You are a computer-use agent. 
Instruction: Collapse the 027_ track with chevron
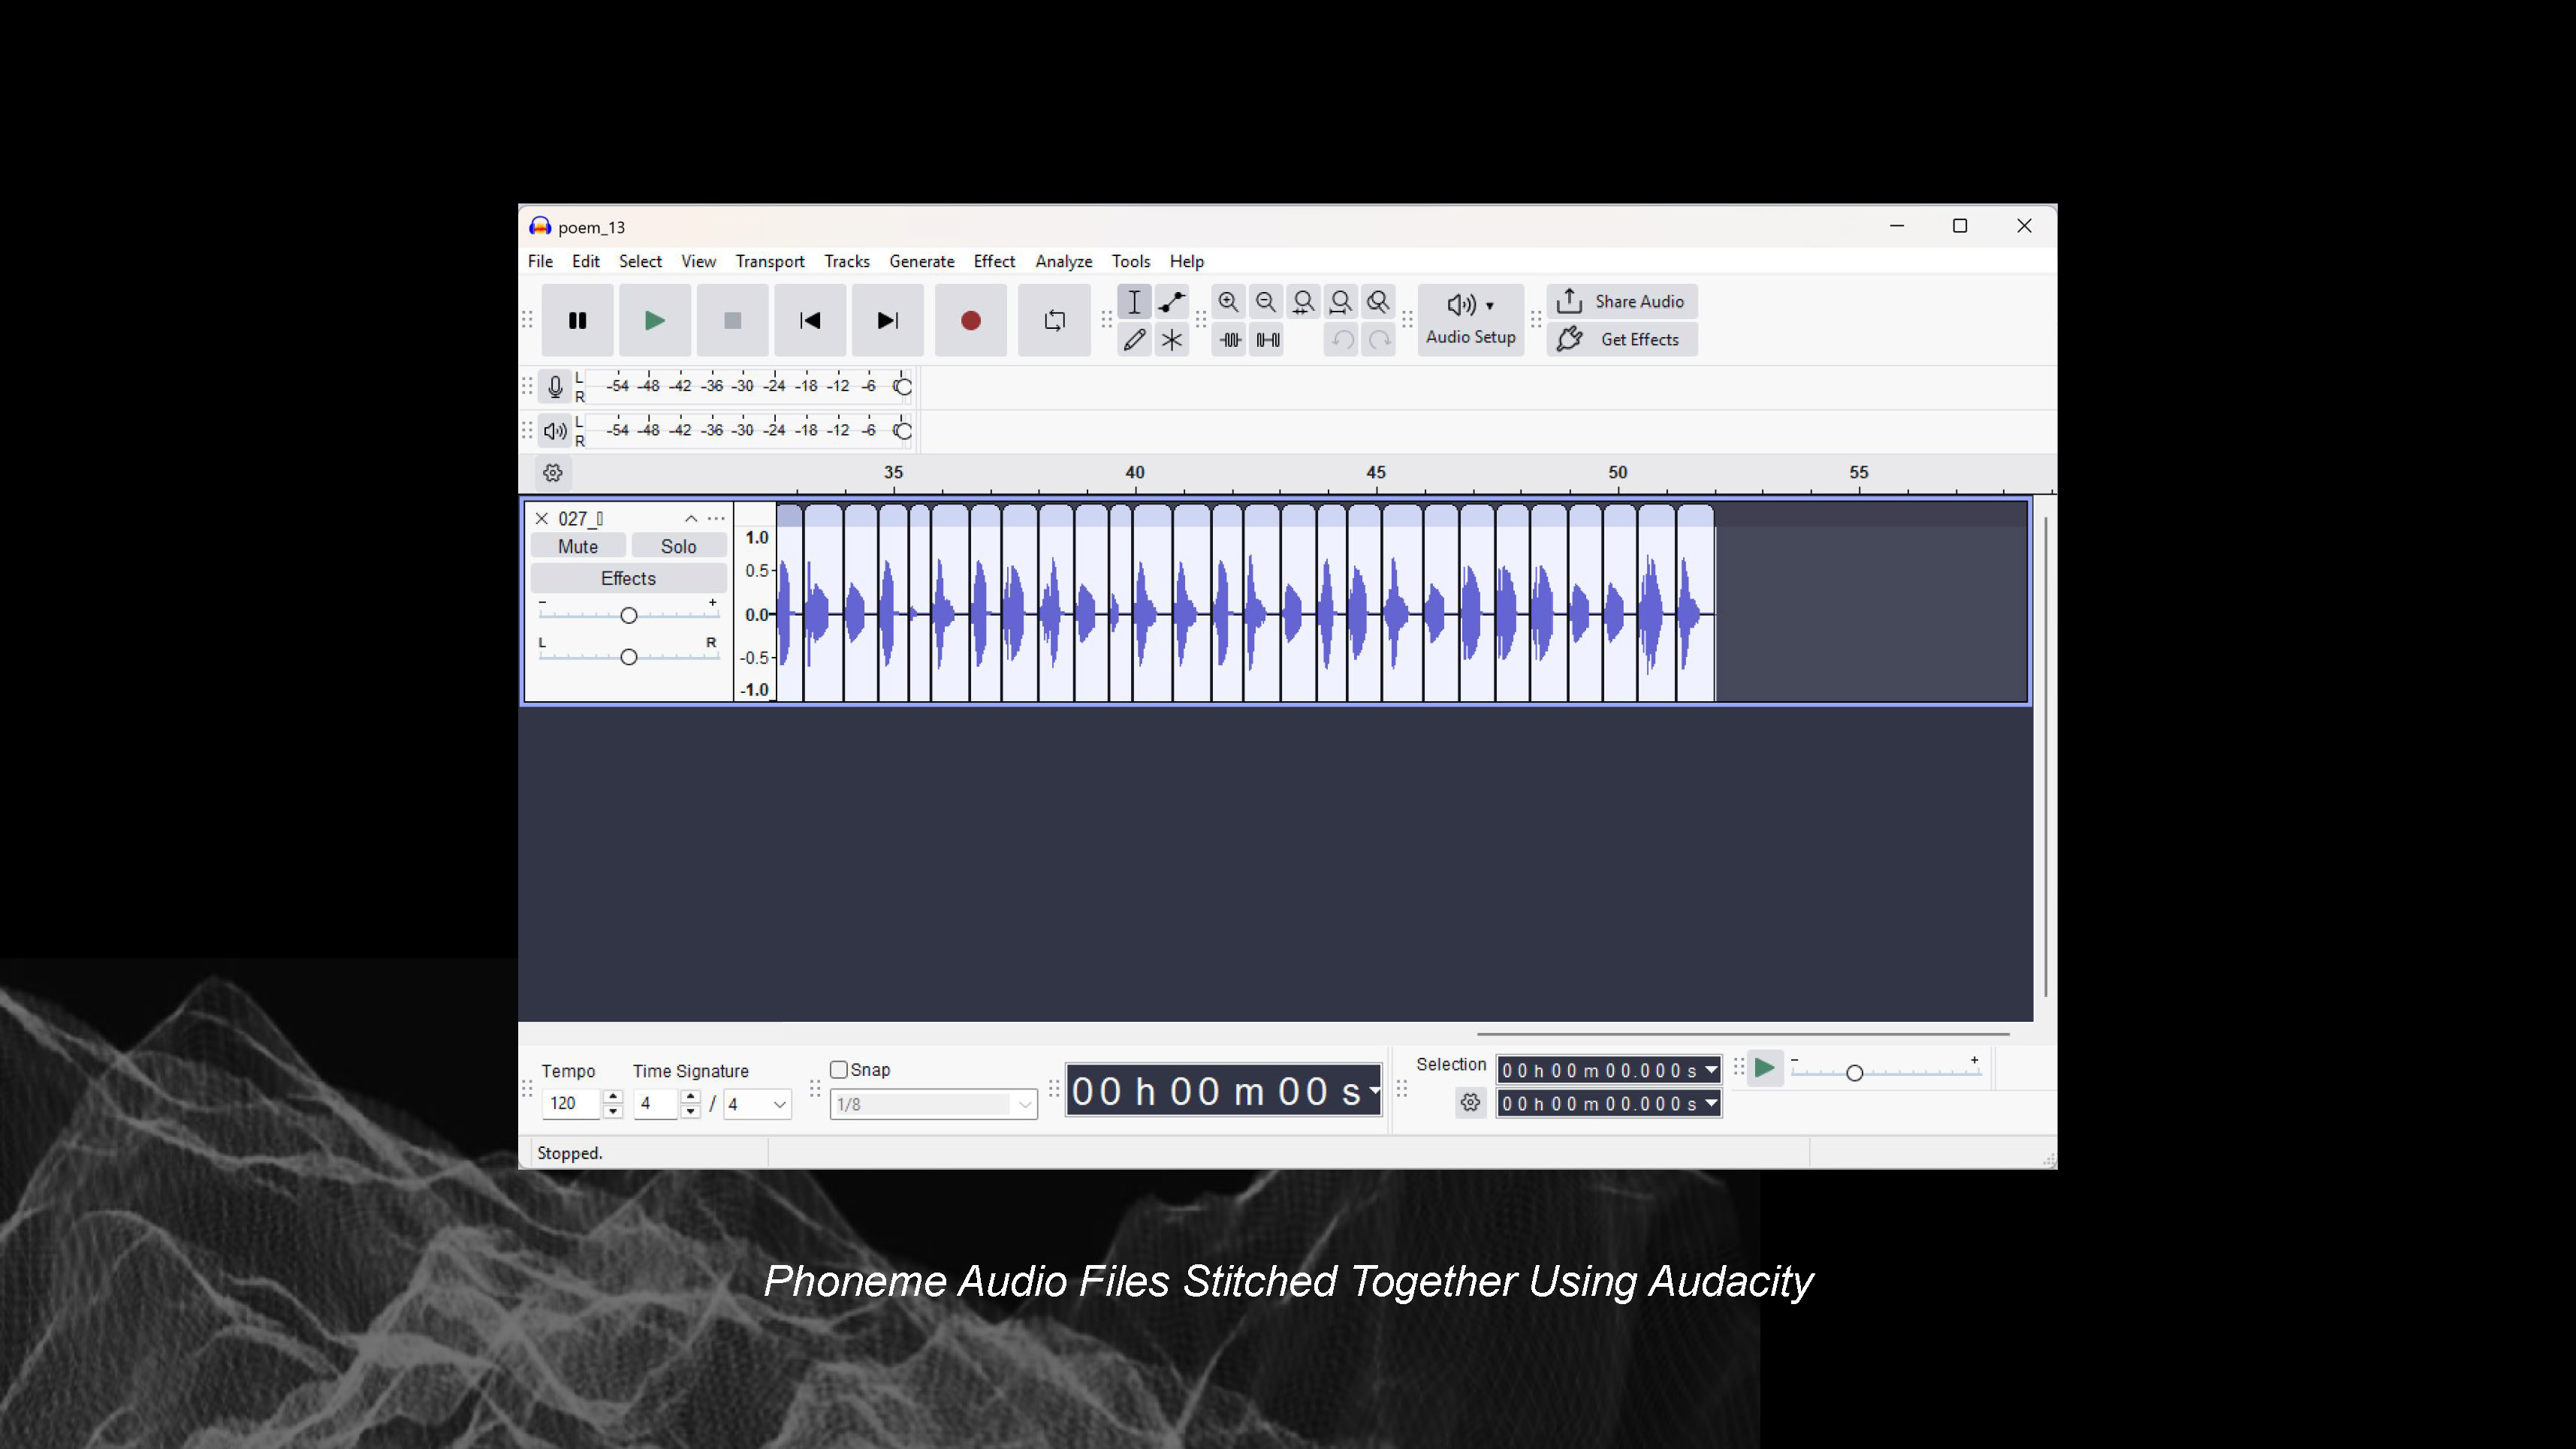pyautogui.click(x=690, y=518)
